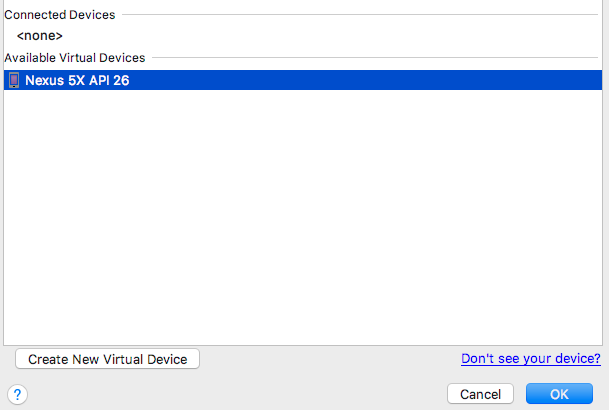609x410 pixels.
Task: Start creating a new virtual device
Action: [x=108, y=359]
